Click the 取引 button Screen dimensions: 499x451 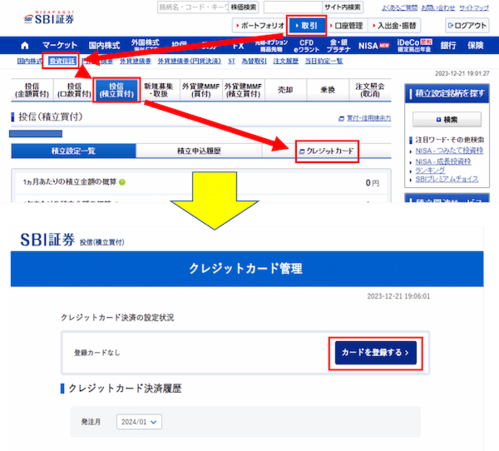[306, 25]
